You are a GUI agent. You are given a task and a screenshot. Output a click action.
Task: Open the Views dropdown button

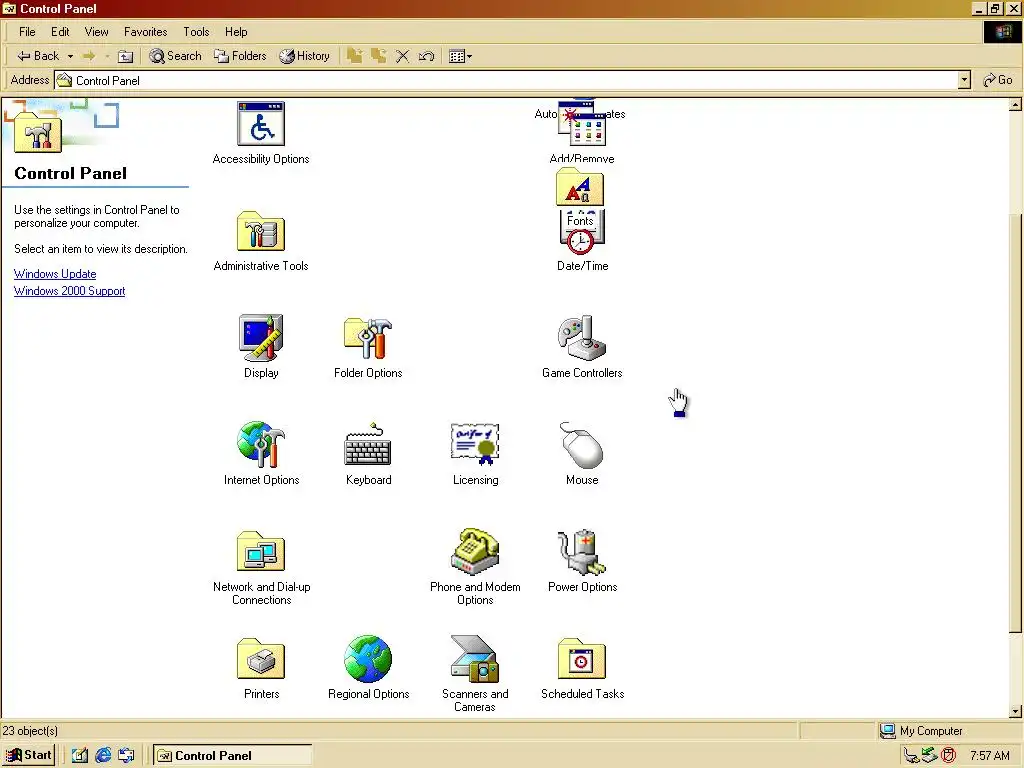click(x=460, y=56)
